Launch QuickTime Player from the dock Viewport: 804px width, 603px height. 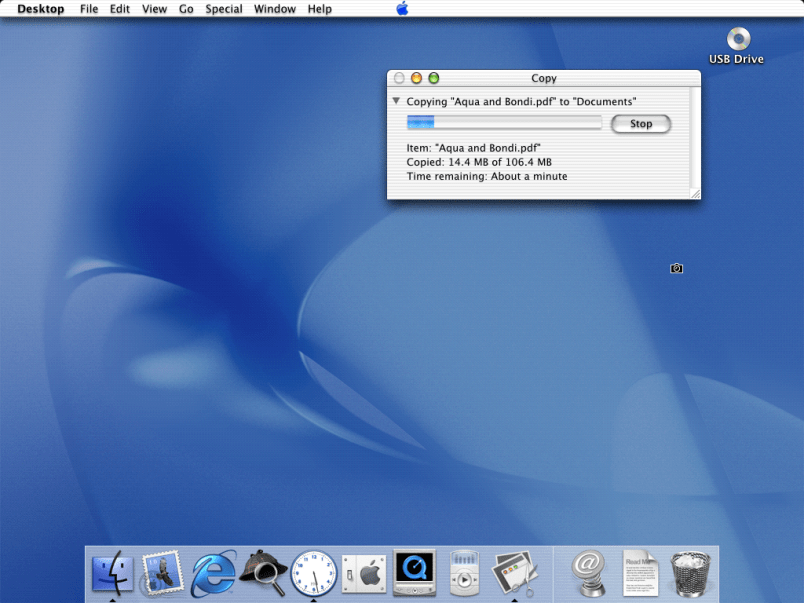click(x=414, y=574)
